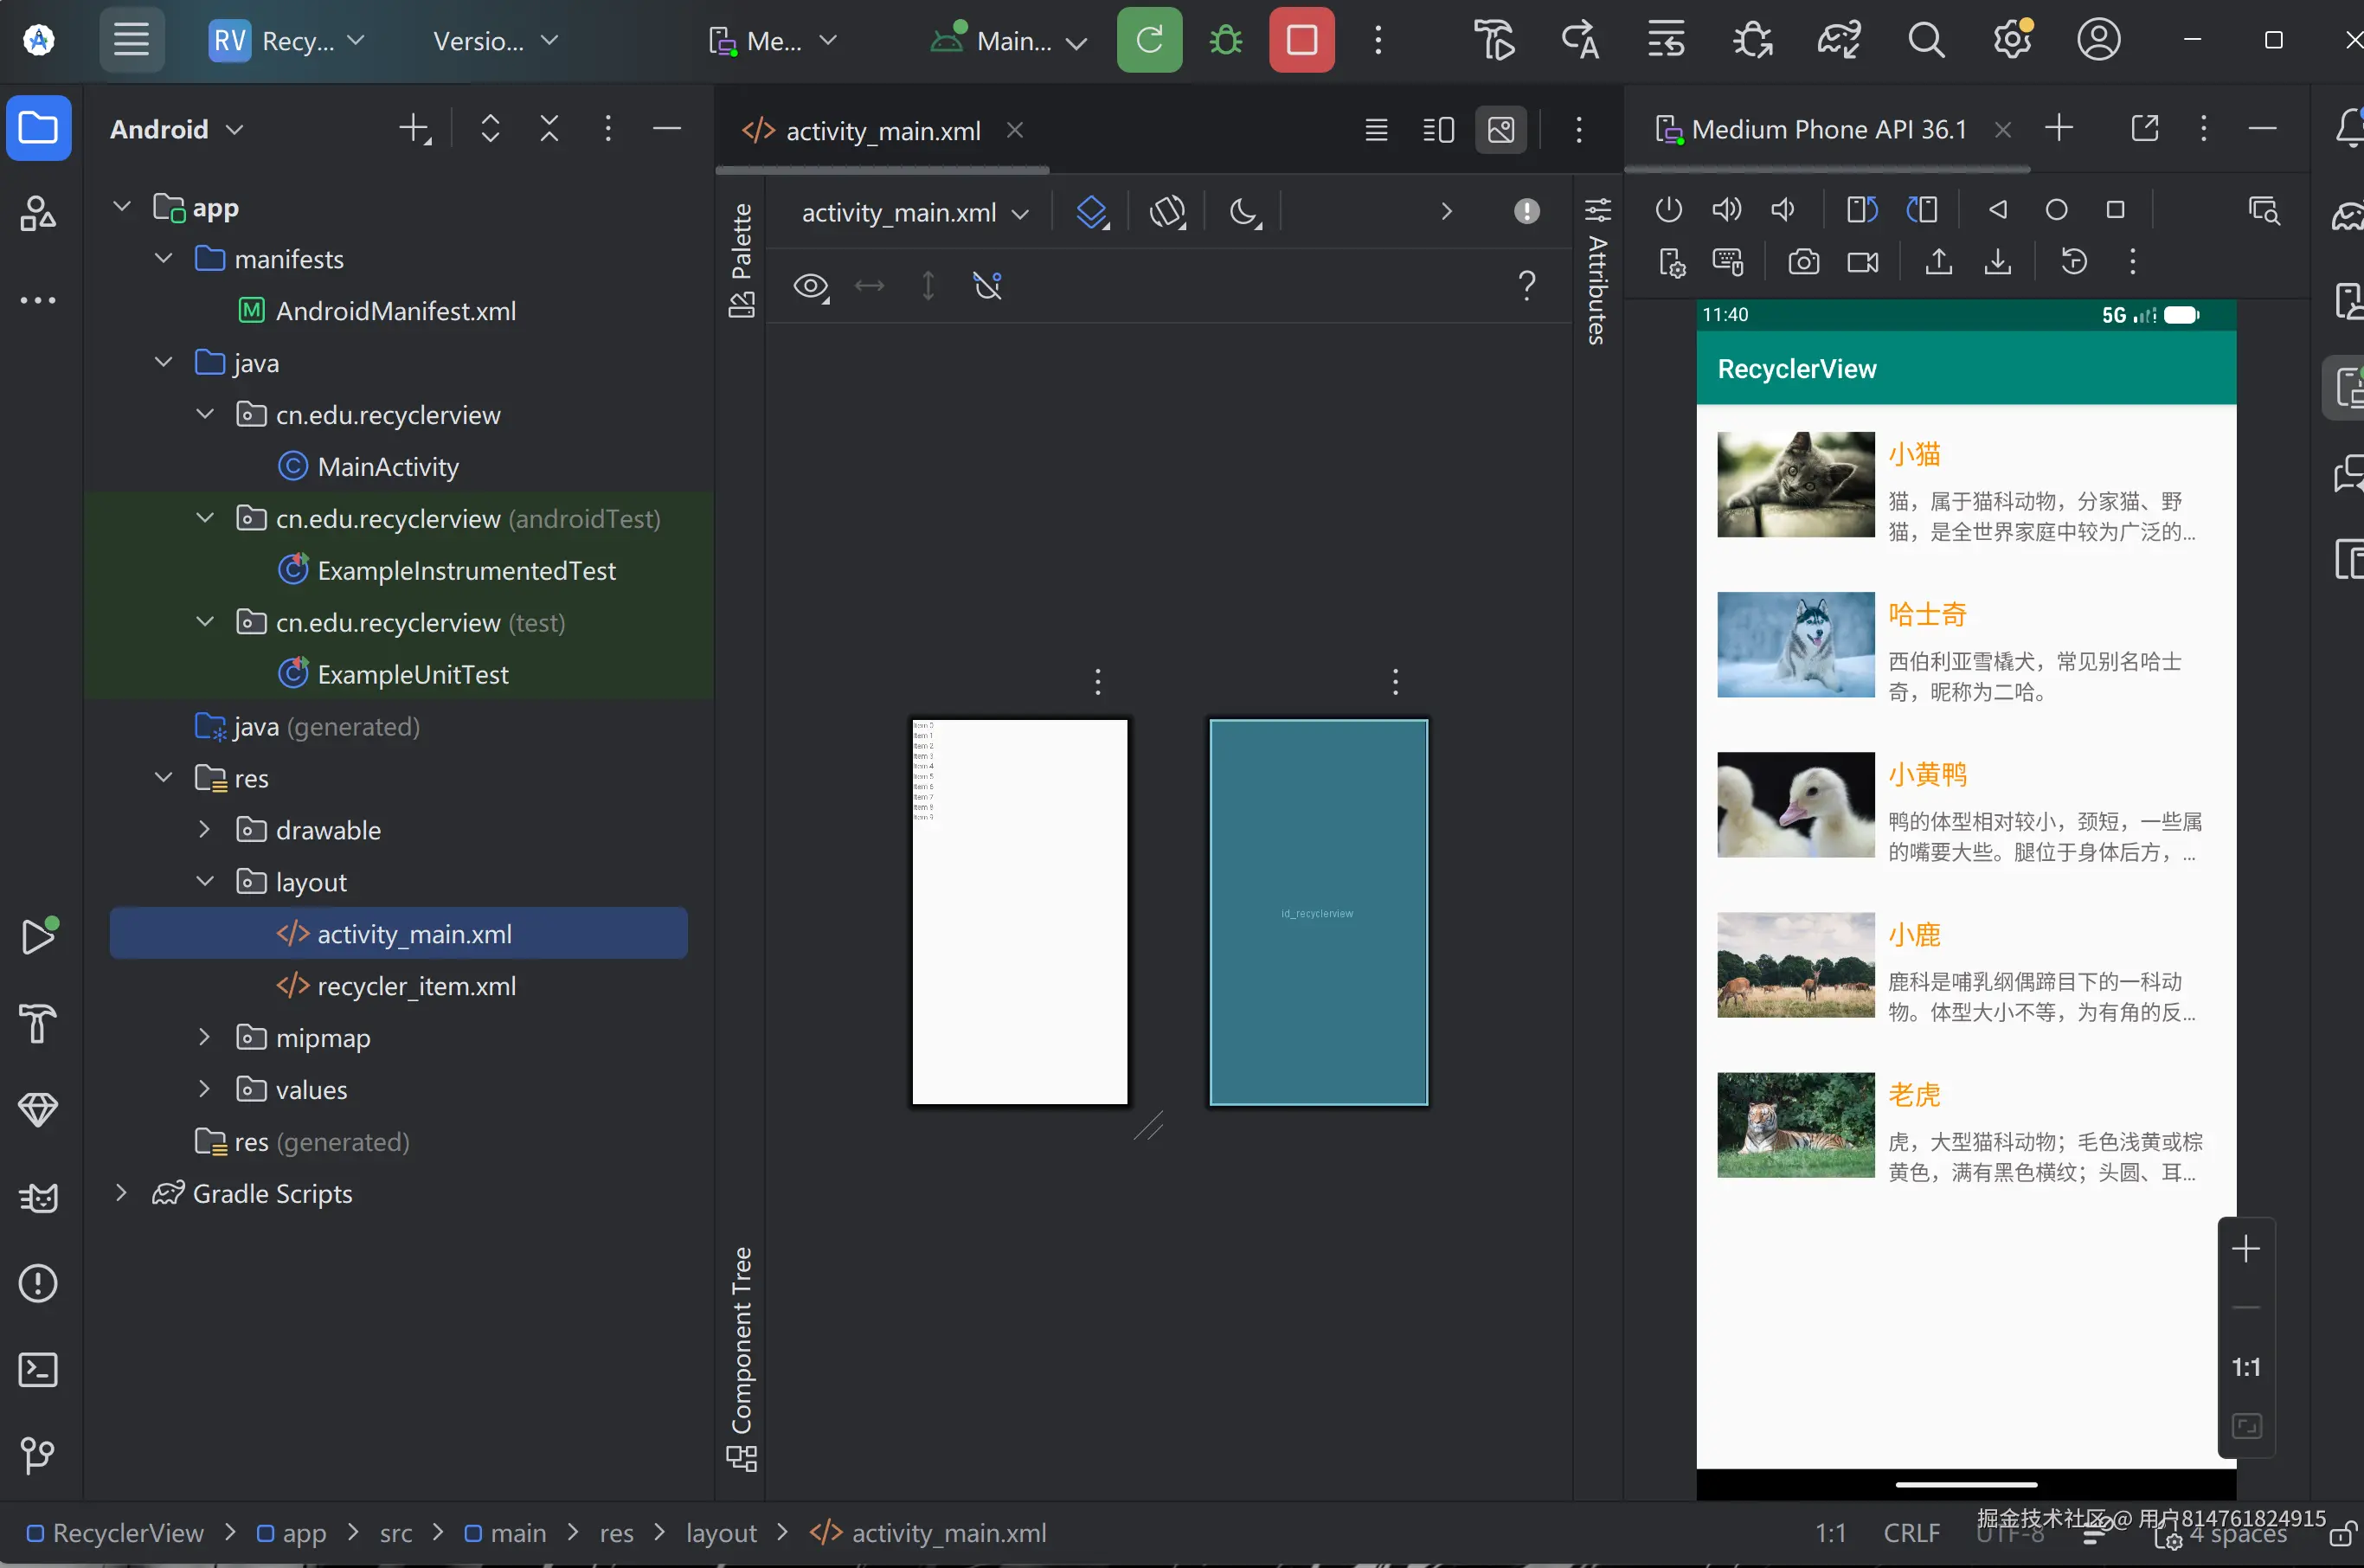Rotate emulator left
Viewport: 2364px width, 1568px height.
tap(1861, 209)
